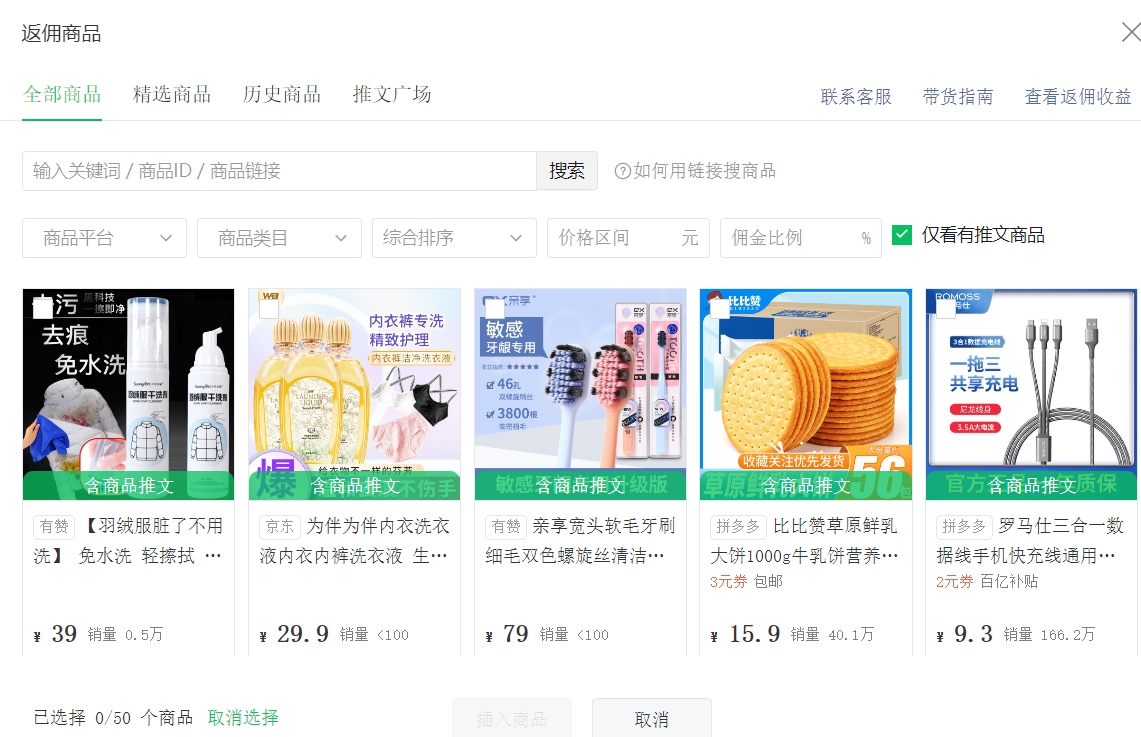Screen dimensions: 1141x737
Task: Open the 商品平台 dropdown
Action: 104,238
